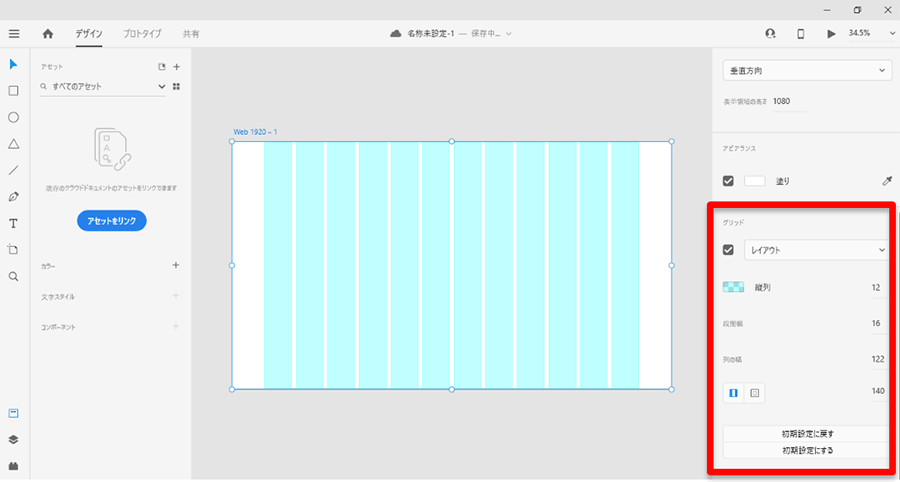
Task: Edit the column width field 122
Action: click(877, 359)
